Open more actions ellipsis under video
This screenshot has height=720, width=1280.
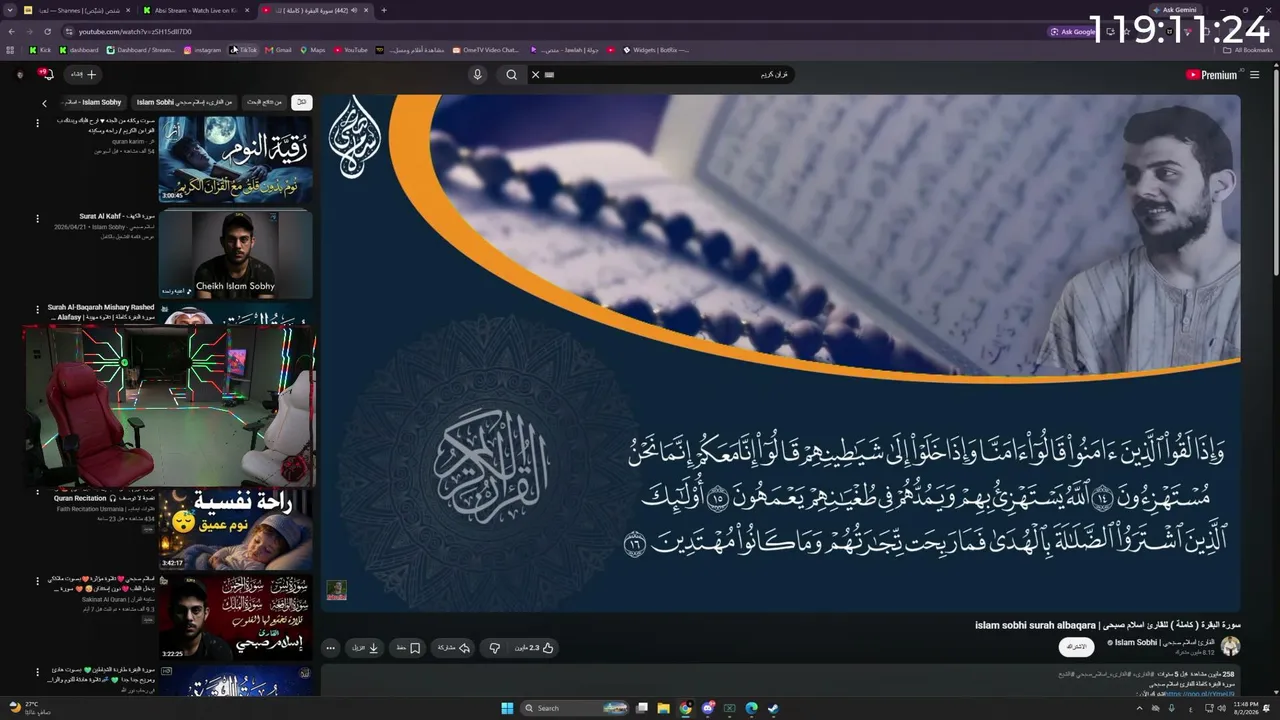330,648
